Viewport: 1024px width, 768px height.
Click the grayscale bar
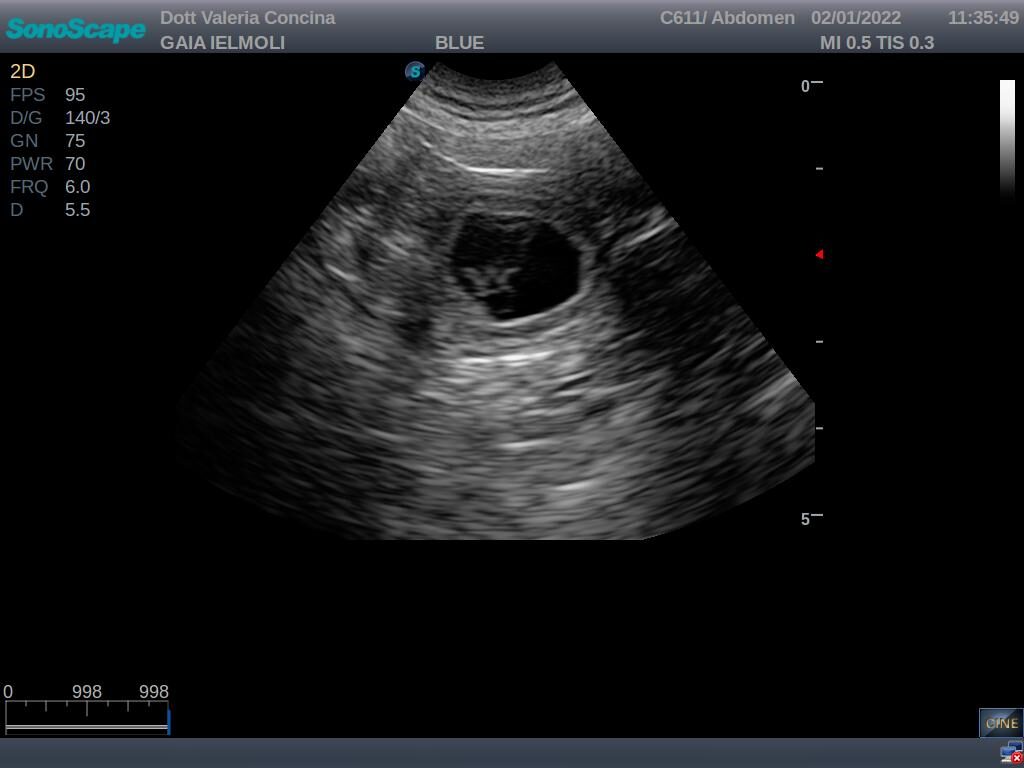tap(1007, 140)
